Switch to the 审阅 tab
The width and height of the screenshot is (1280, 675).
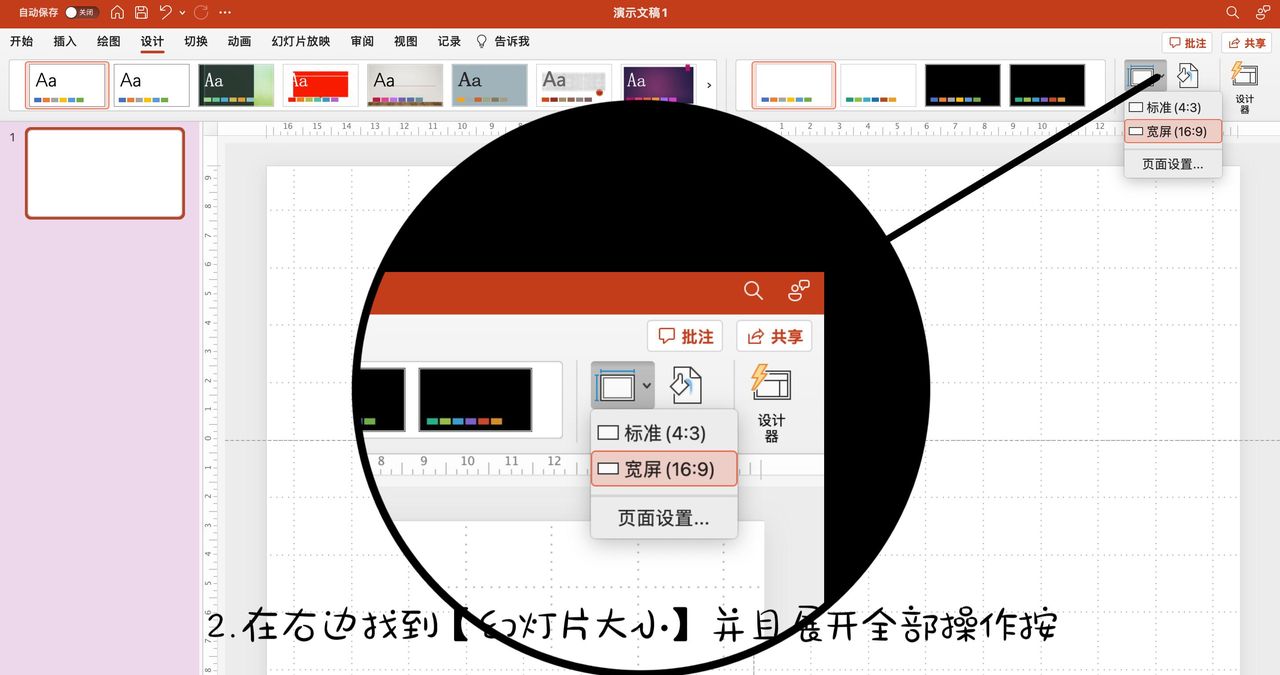coord(362,42)
